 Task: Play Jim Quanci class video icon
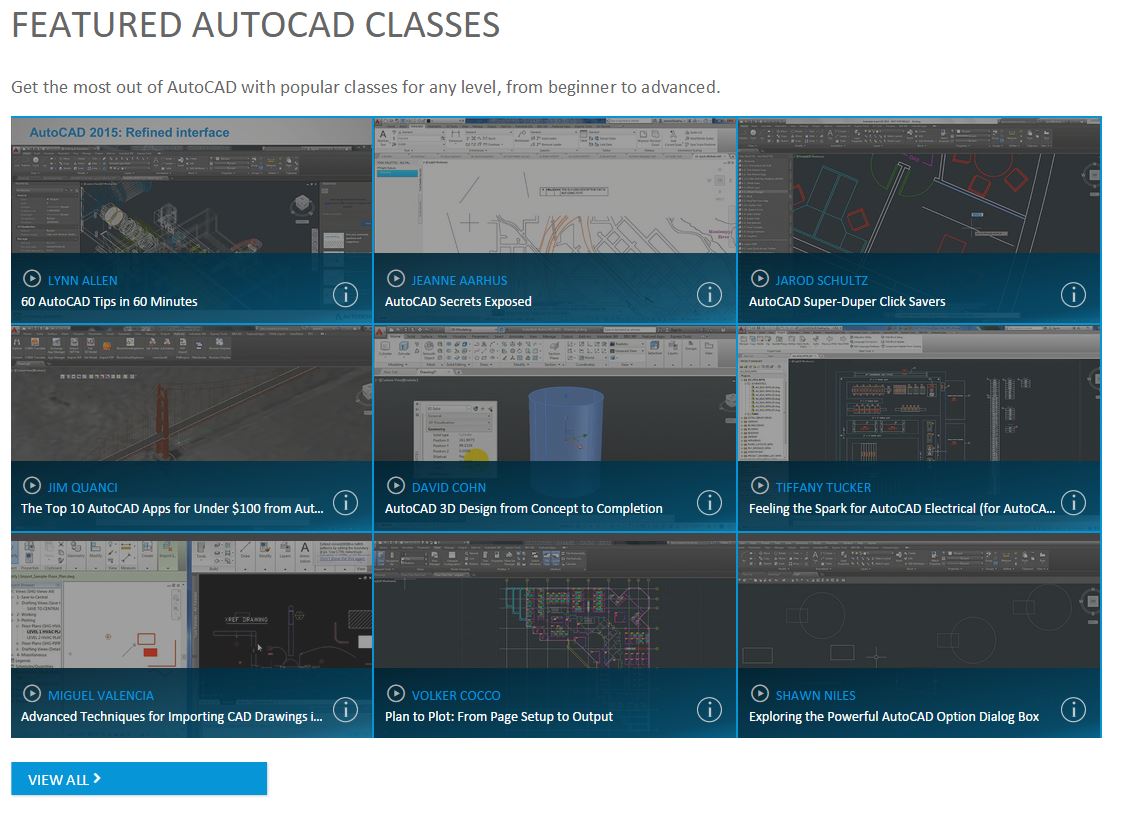click(x=32, y=485)
